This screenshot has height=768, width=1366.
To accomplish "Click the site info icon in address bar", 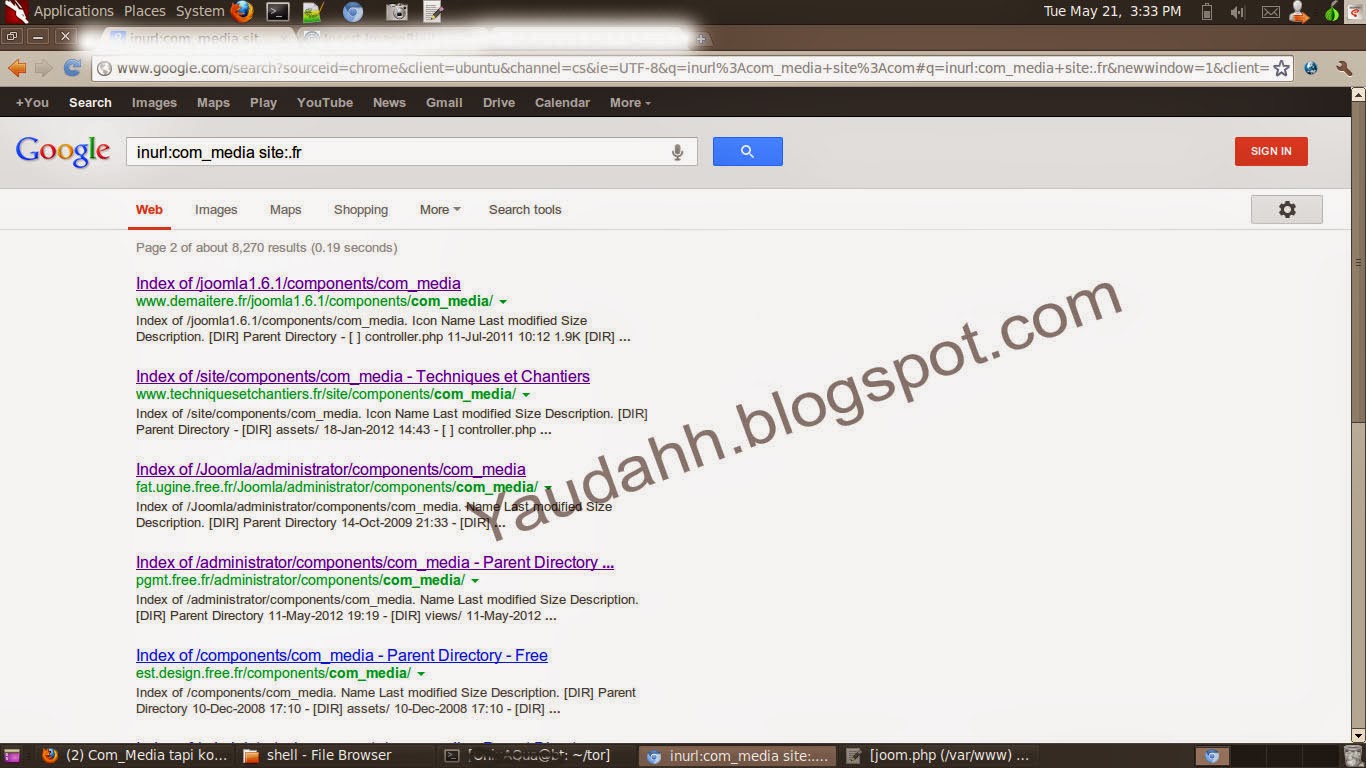I will pyautogui.click(x=104, y=68).
